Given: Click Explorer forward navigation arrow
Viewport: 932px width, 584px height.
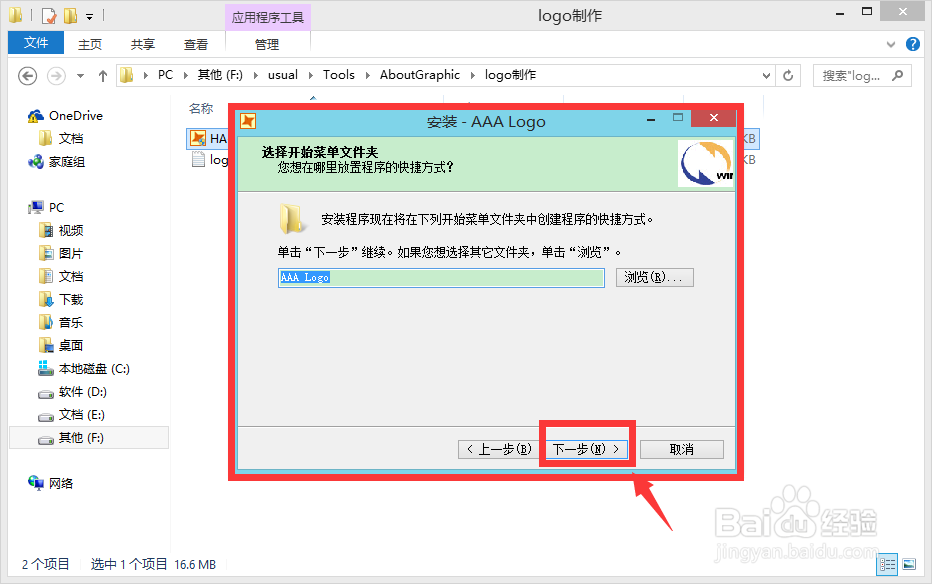Looking at the screenshot, I should [x=56, y=76].
